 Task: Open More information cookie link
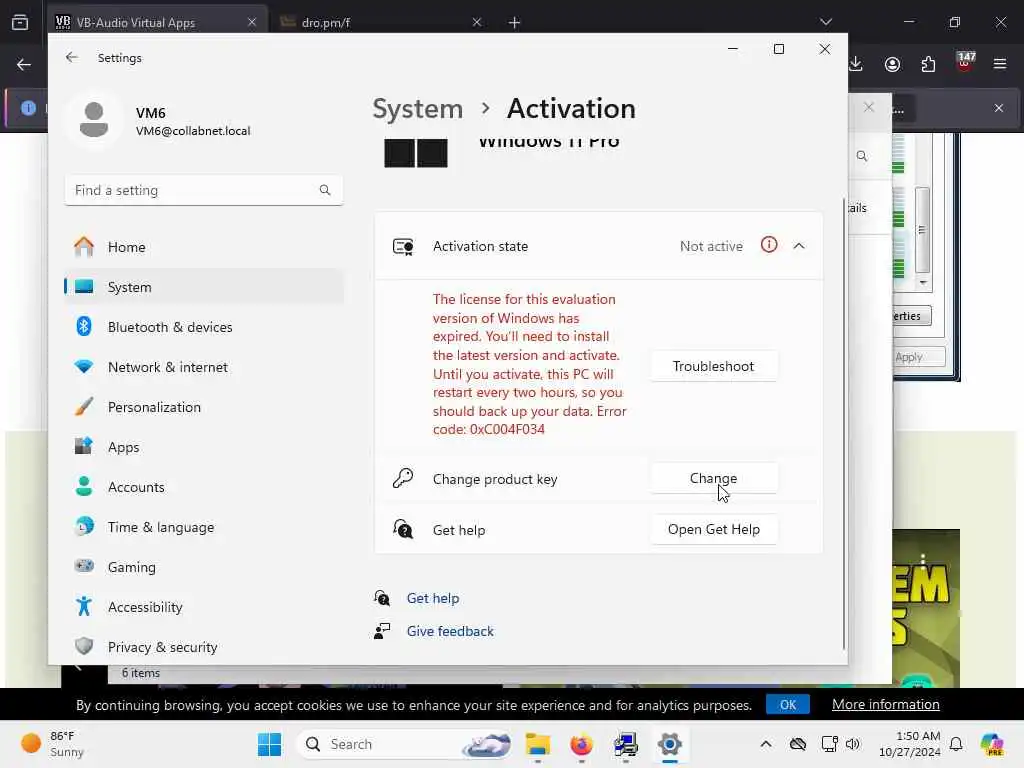coord(886,704)
